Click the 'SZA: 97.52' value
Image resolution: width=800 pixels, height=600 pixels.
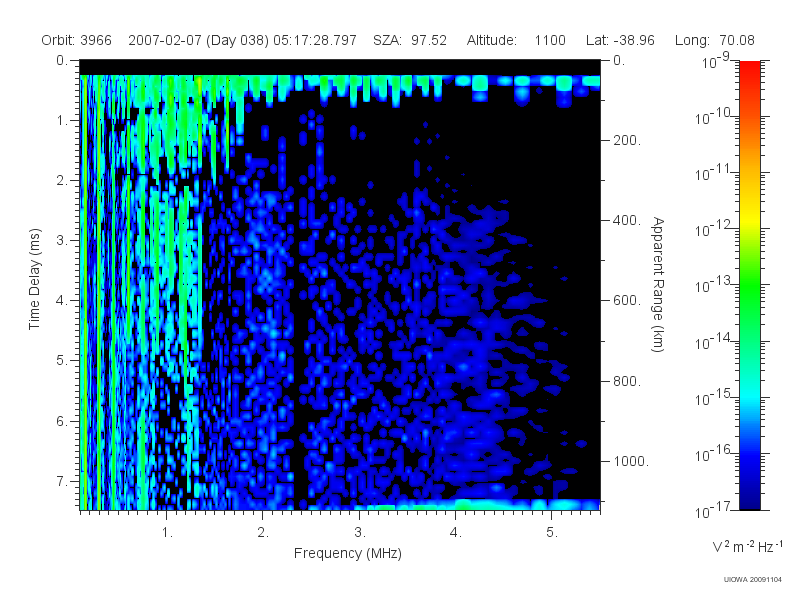[x=410, y=40]
